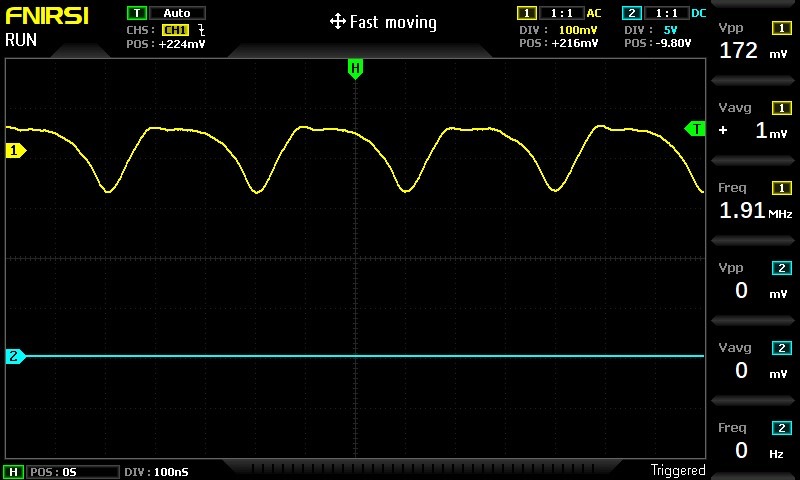
Task: Click the RUN status indicator
Action: click(x=21, y=40)
